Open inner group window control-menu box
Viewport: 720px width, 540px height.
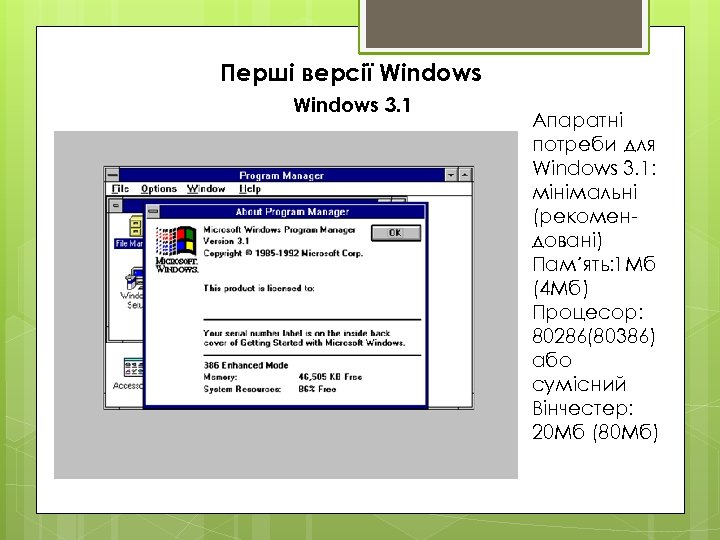coord(116,205)
